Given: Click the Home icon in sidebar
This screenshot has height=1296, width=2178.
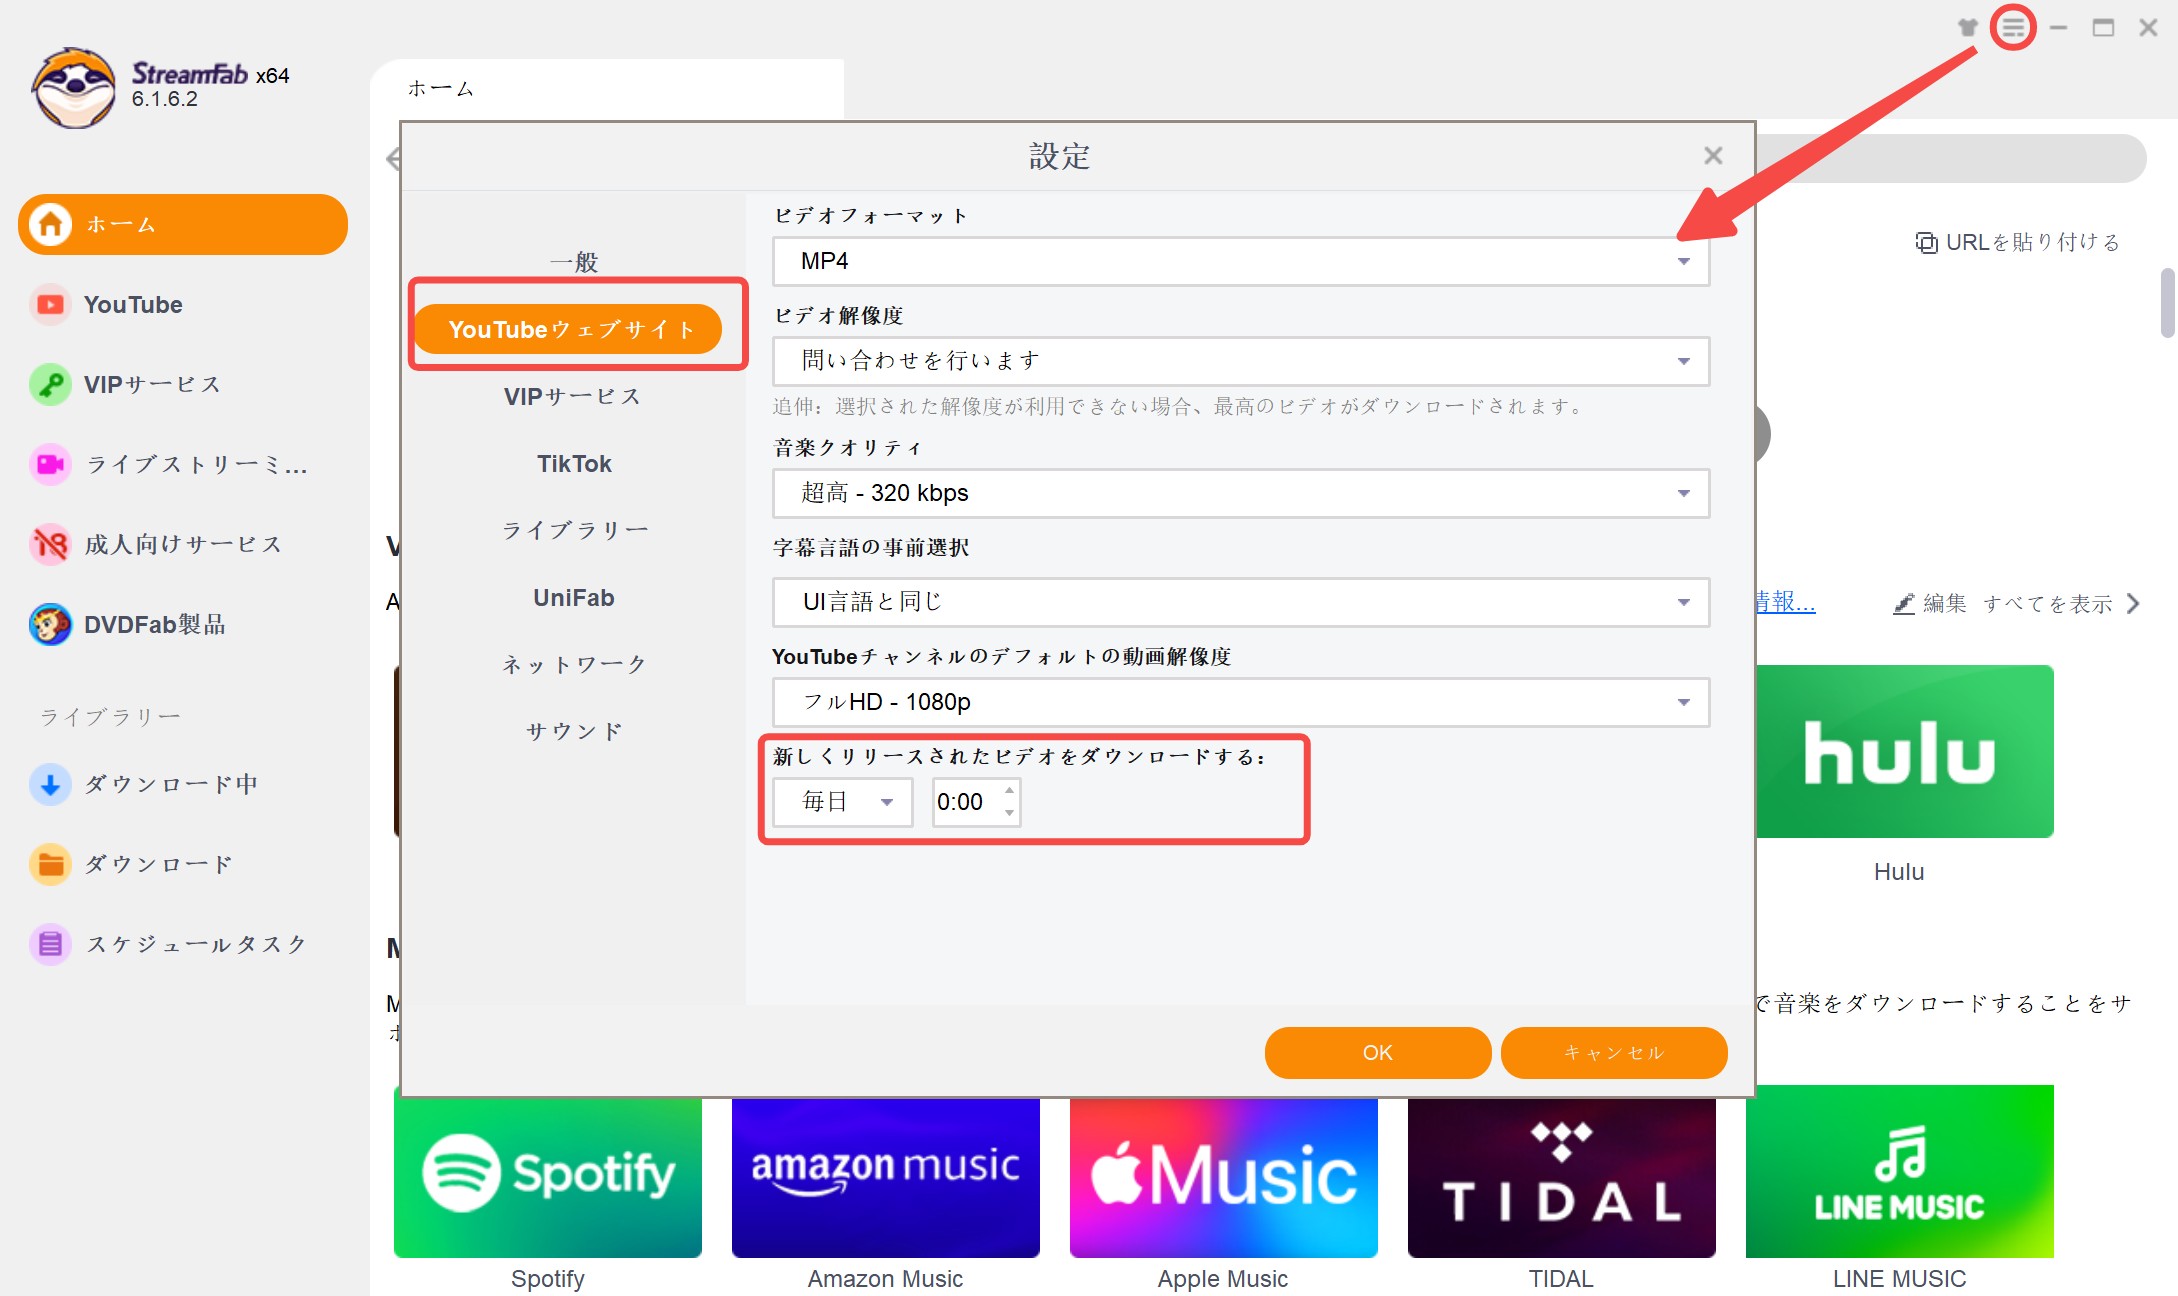Looking at the screenshot, I should [x=50, y=224].
